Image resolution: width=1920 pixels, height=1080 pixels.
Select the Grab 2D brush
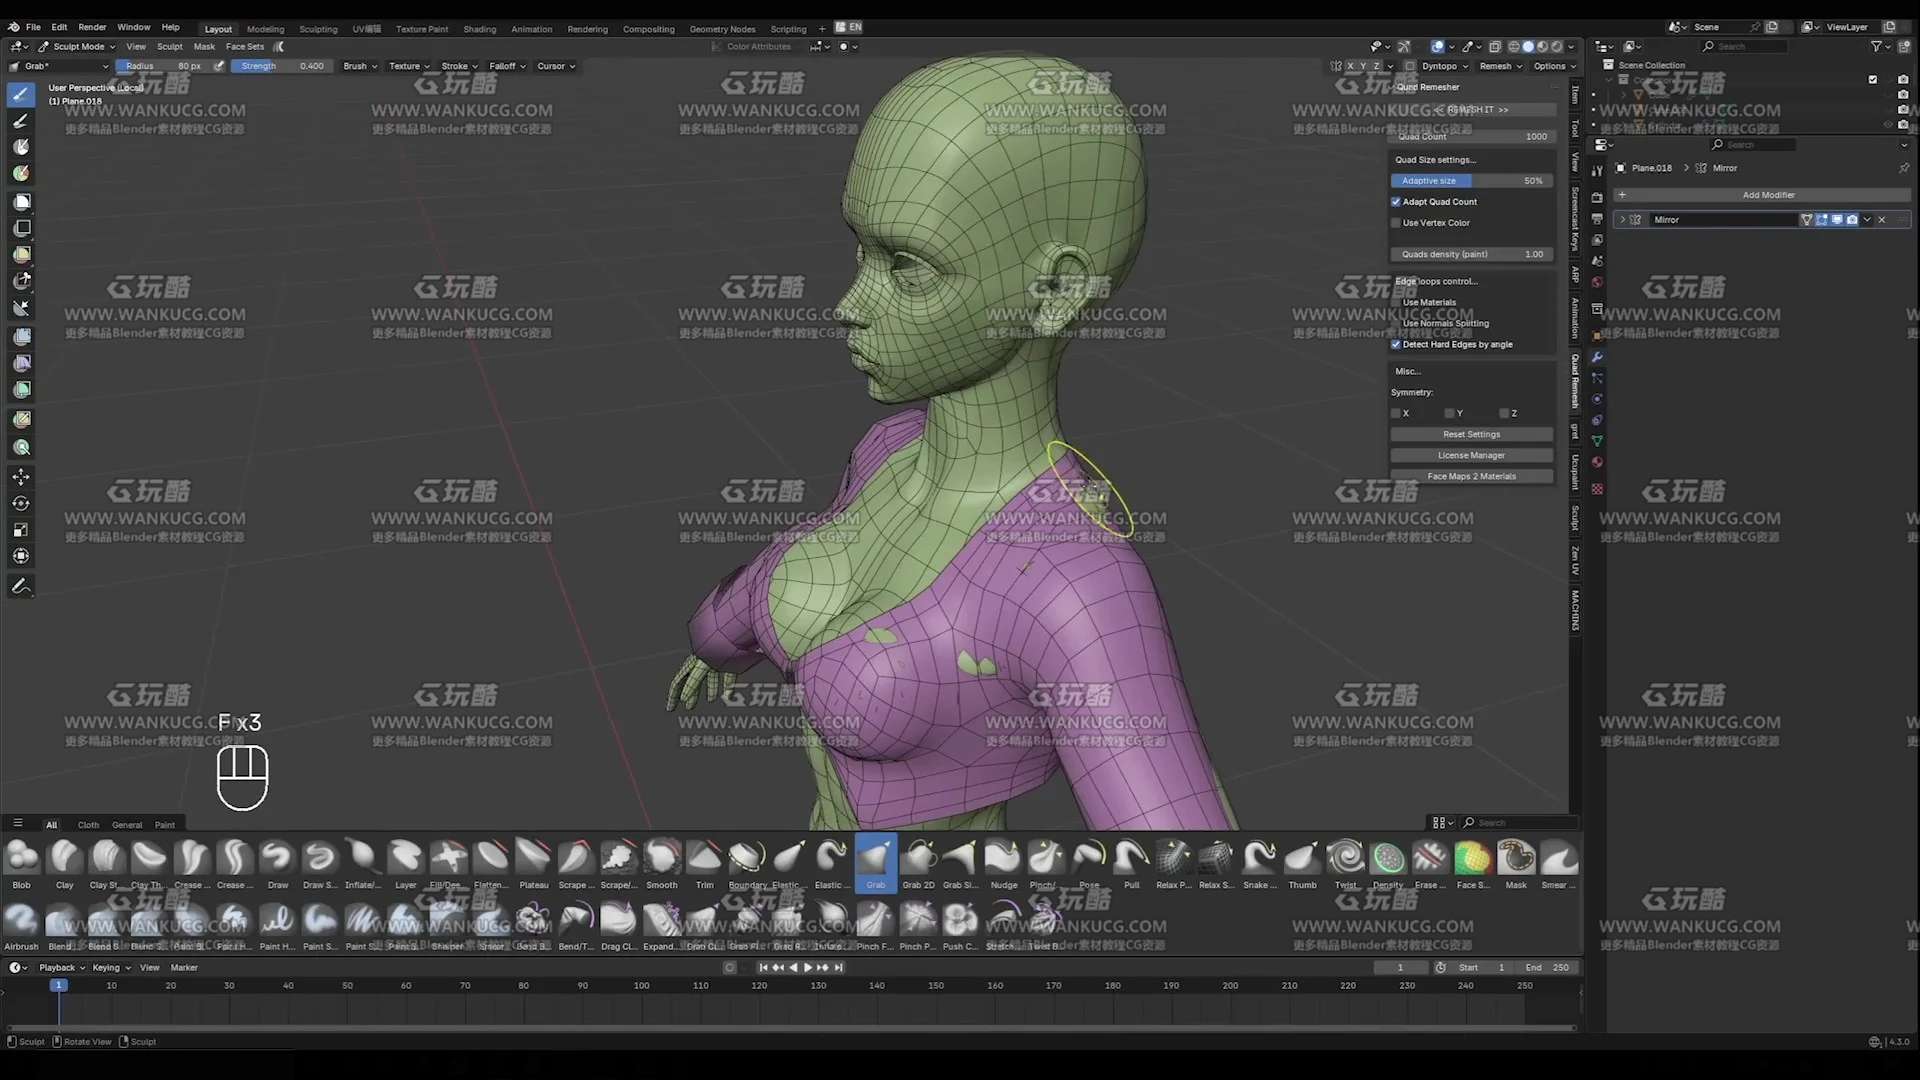[918, 864]
